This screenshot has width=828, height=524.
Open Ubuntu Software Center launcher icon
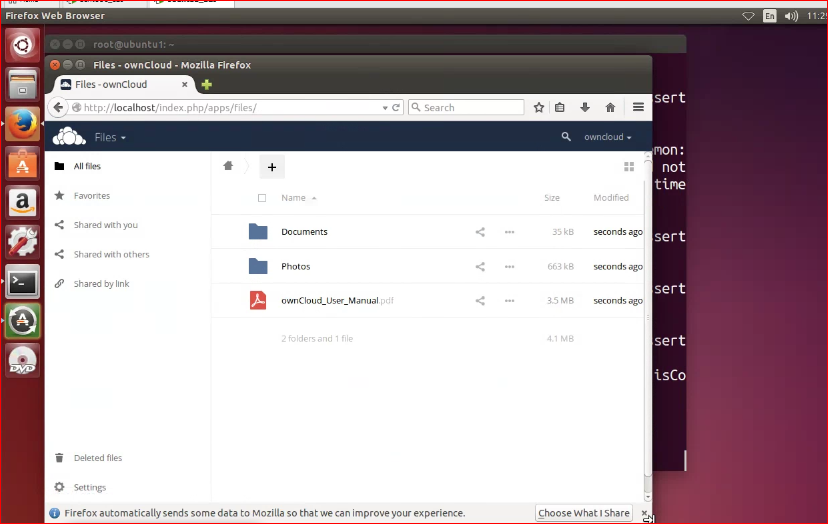coord(22,164)
